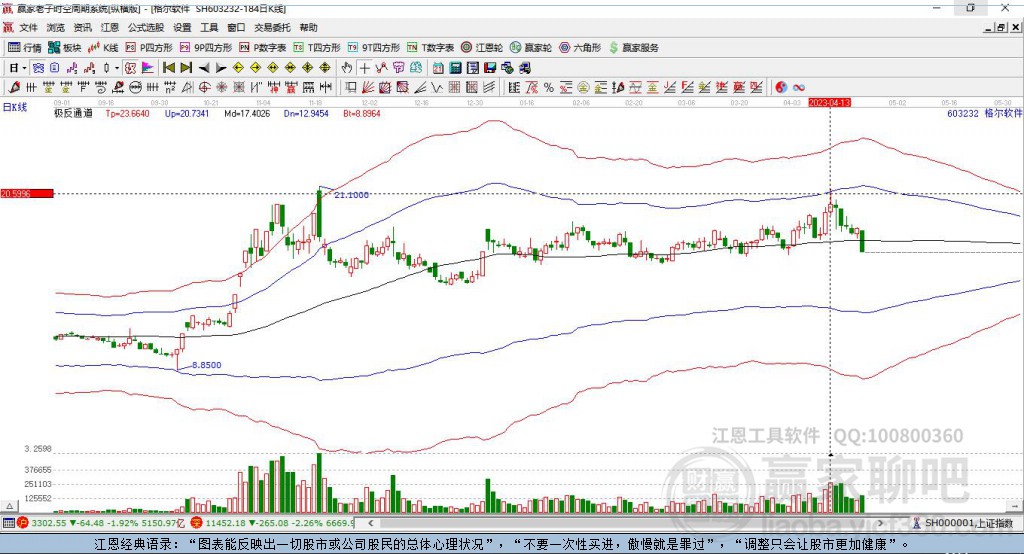Open the 窗口 menu
Viewport: 1024px width, 554px height.
point(236,27)
